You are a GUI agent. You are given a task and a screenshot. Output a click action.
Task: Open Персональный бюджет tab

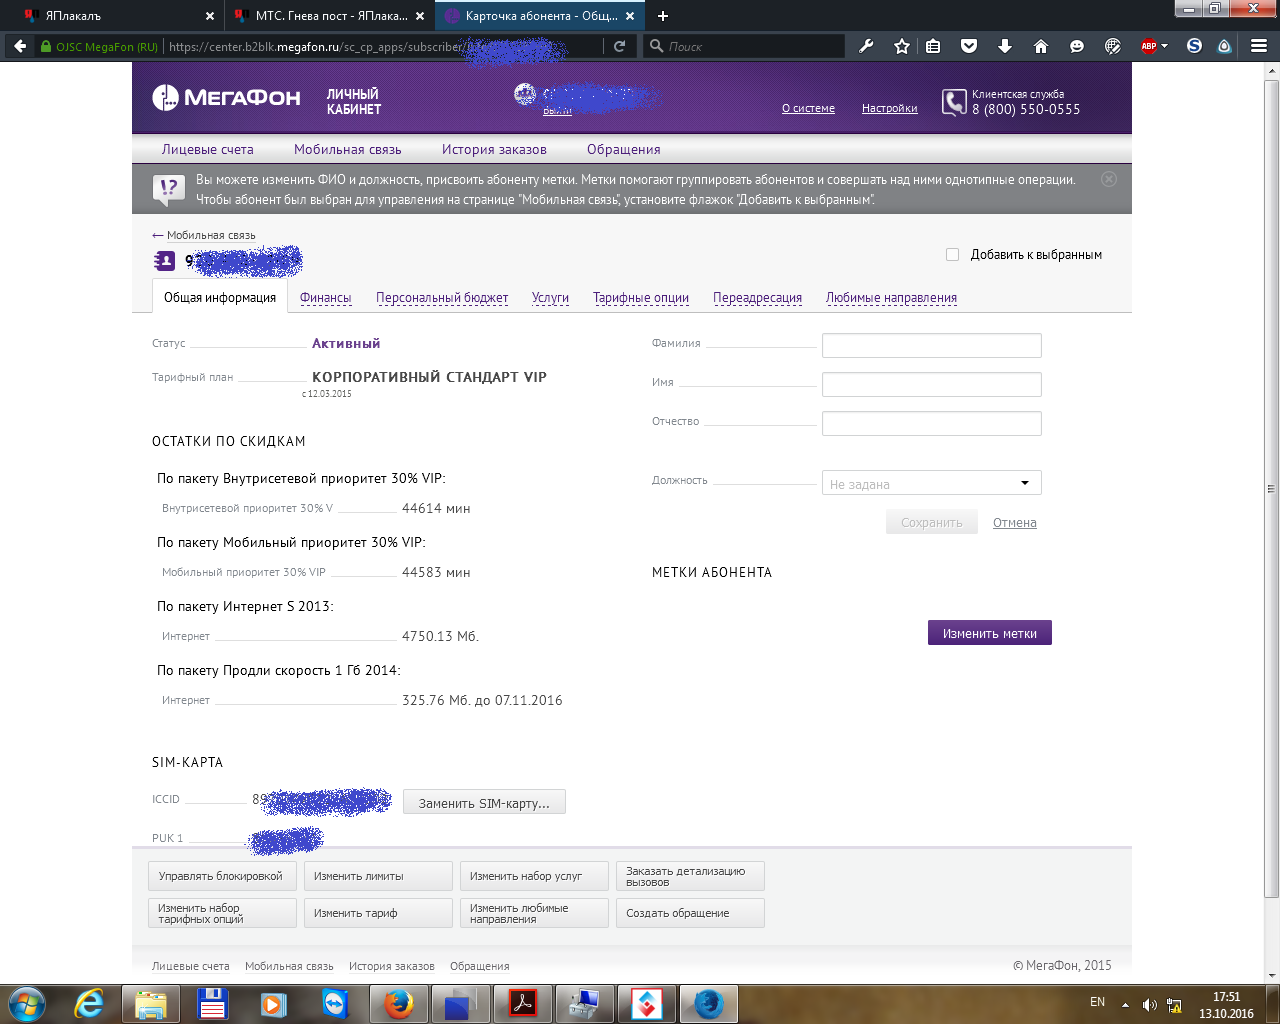(442, 298)
